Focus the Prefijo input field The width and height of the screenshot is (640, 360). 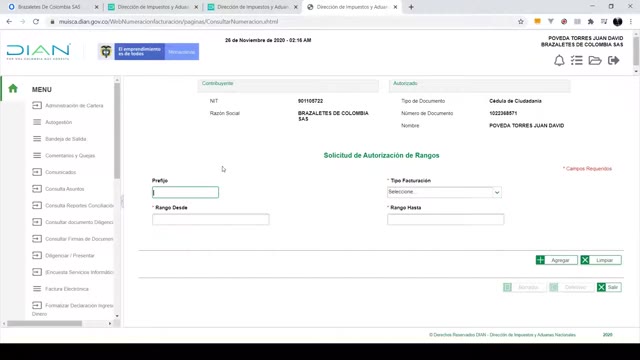click(185, 192)
